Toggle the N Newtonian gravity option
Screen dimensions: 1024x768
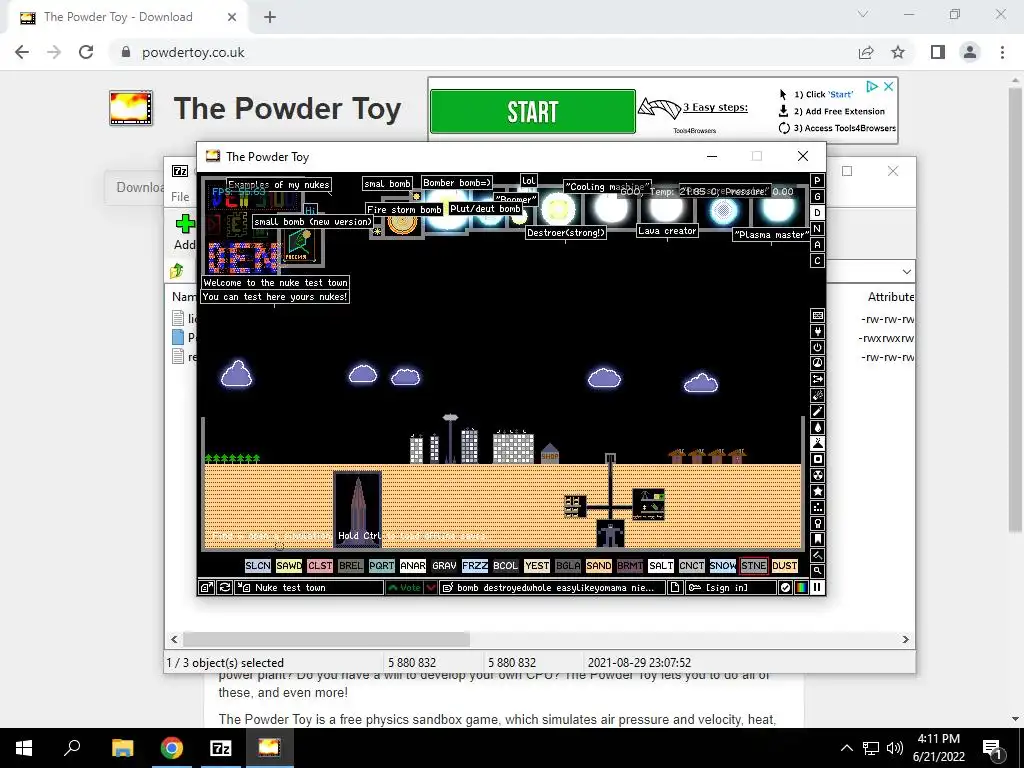tap(817, 229)
